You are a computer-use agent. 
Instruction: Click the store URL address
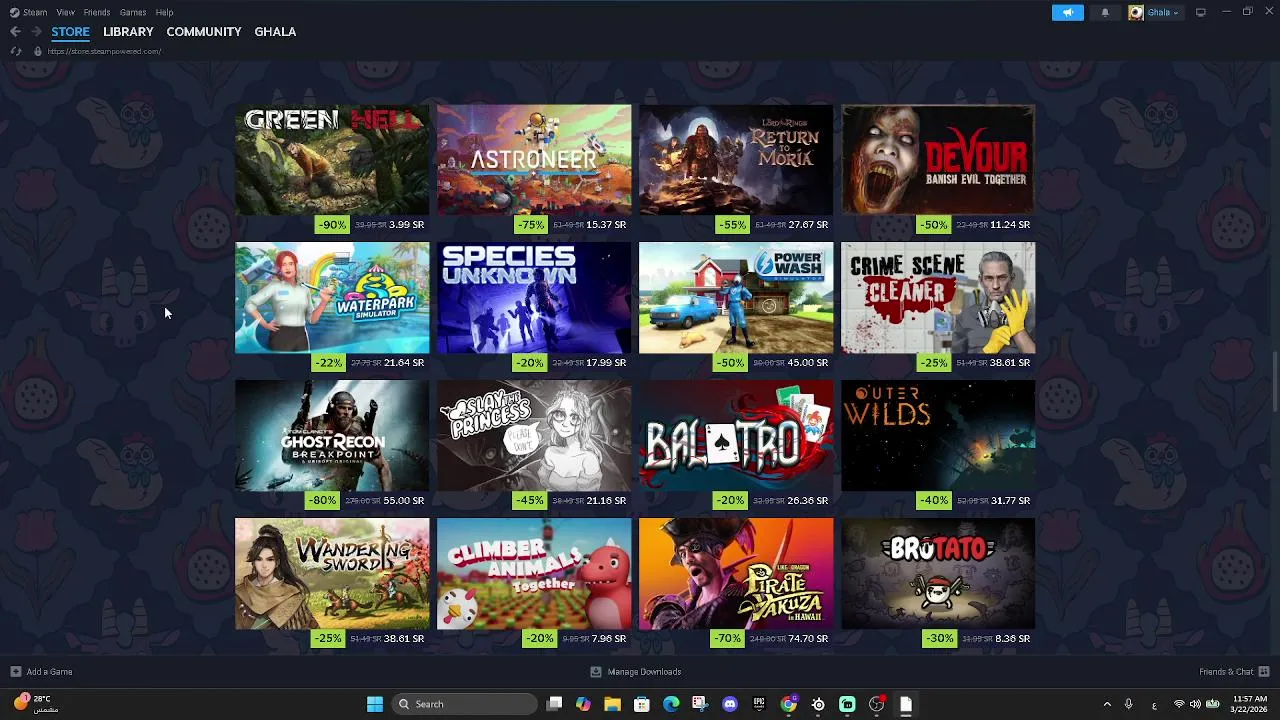[x=104, y=51]
